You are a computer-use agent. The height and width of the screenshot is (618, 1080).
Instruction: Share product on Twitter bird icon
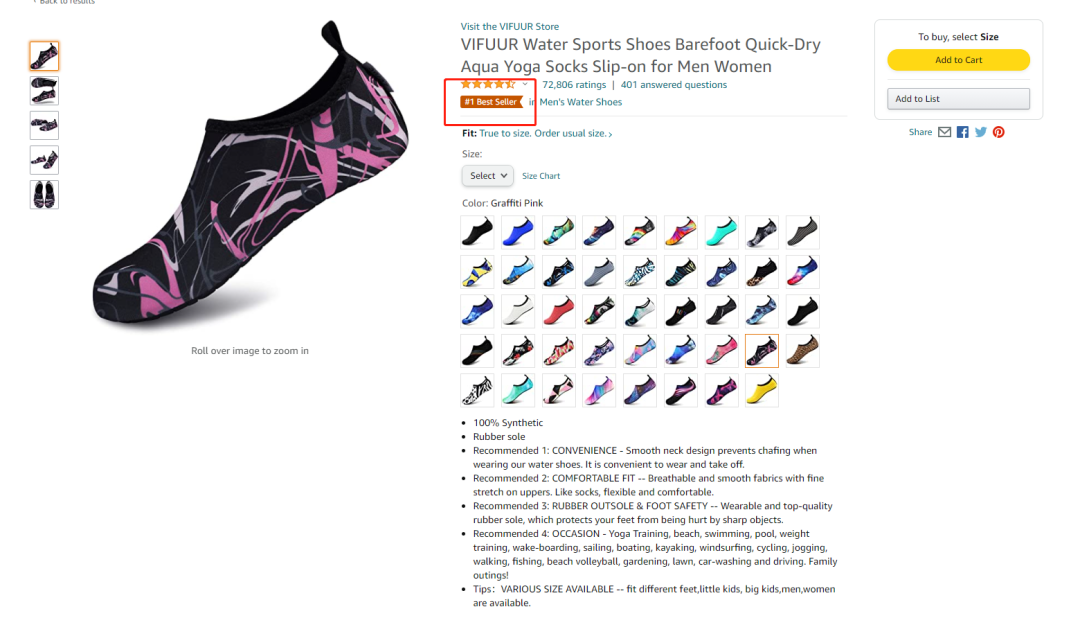coord(981,132)
